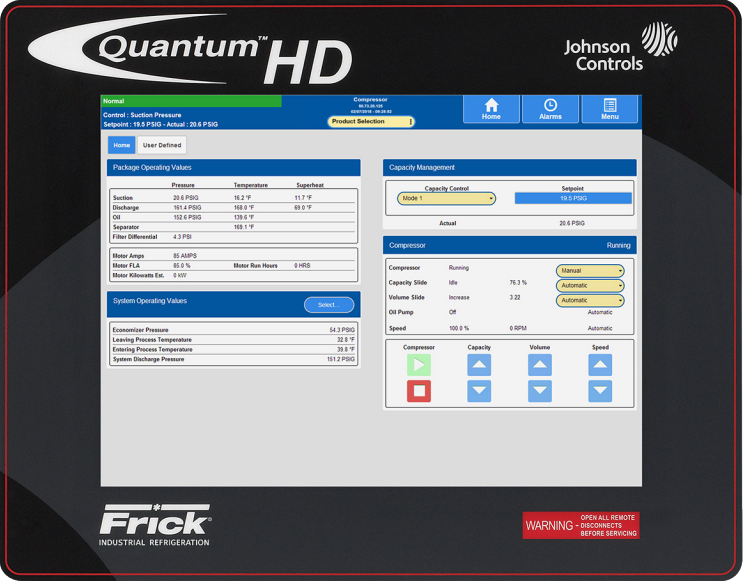Edit the 19.5 PSIG setpoint field
This screenshot has width=743, height=581.
[573, 198]
